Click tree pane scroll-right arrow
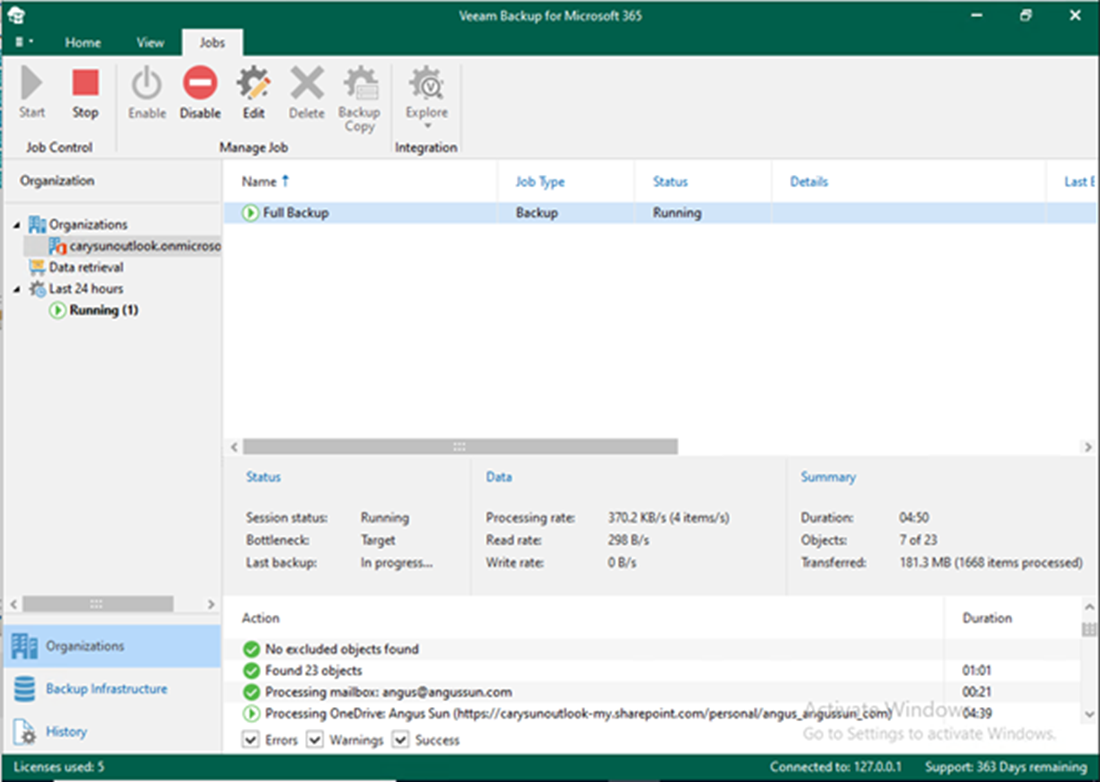The width and height of the screenshot is (1100, 782). [210, 604]
